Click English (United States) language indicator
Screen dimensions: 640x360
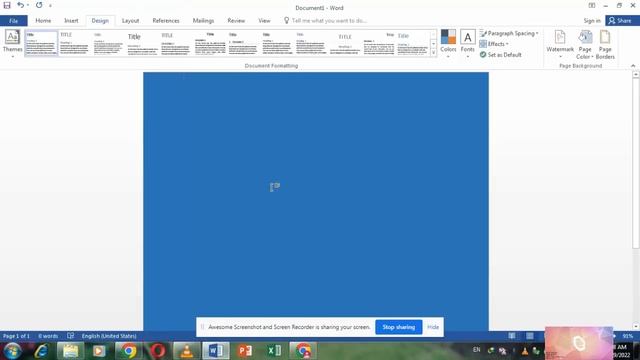click(109, 336)
